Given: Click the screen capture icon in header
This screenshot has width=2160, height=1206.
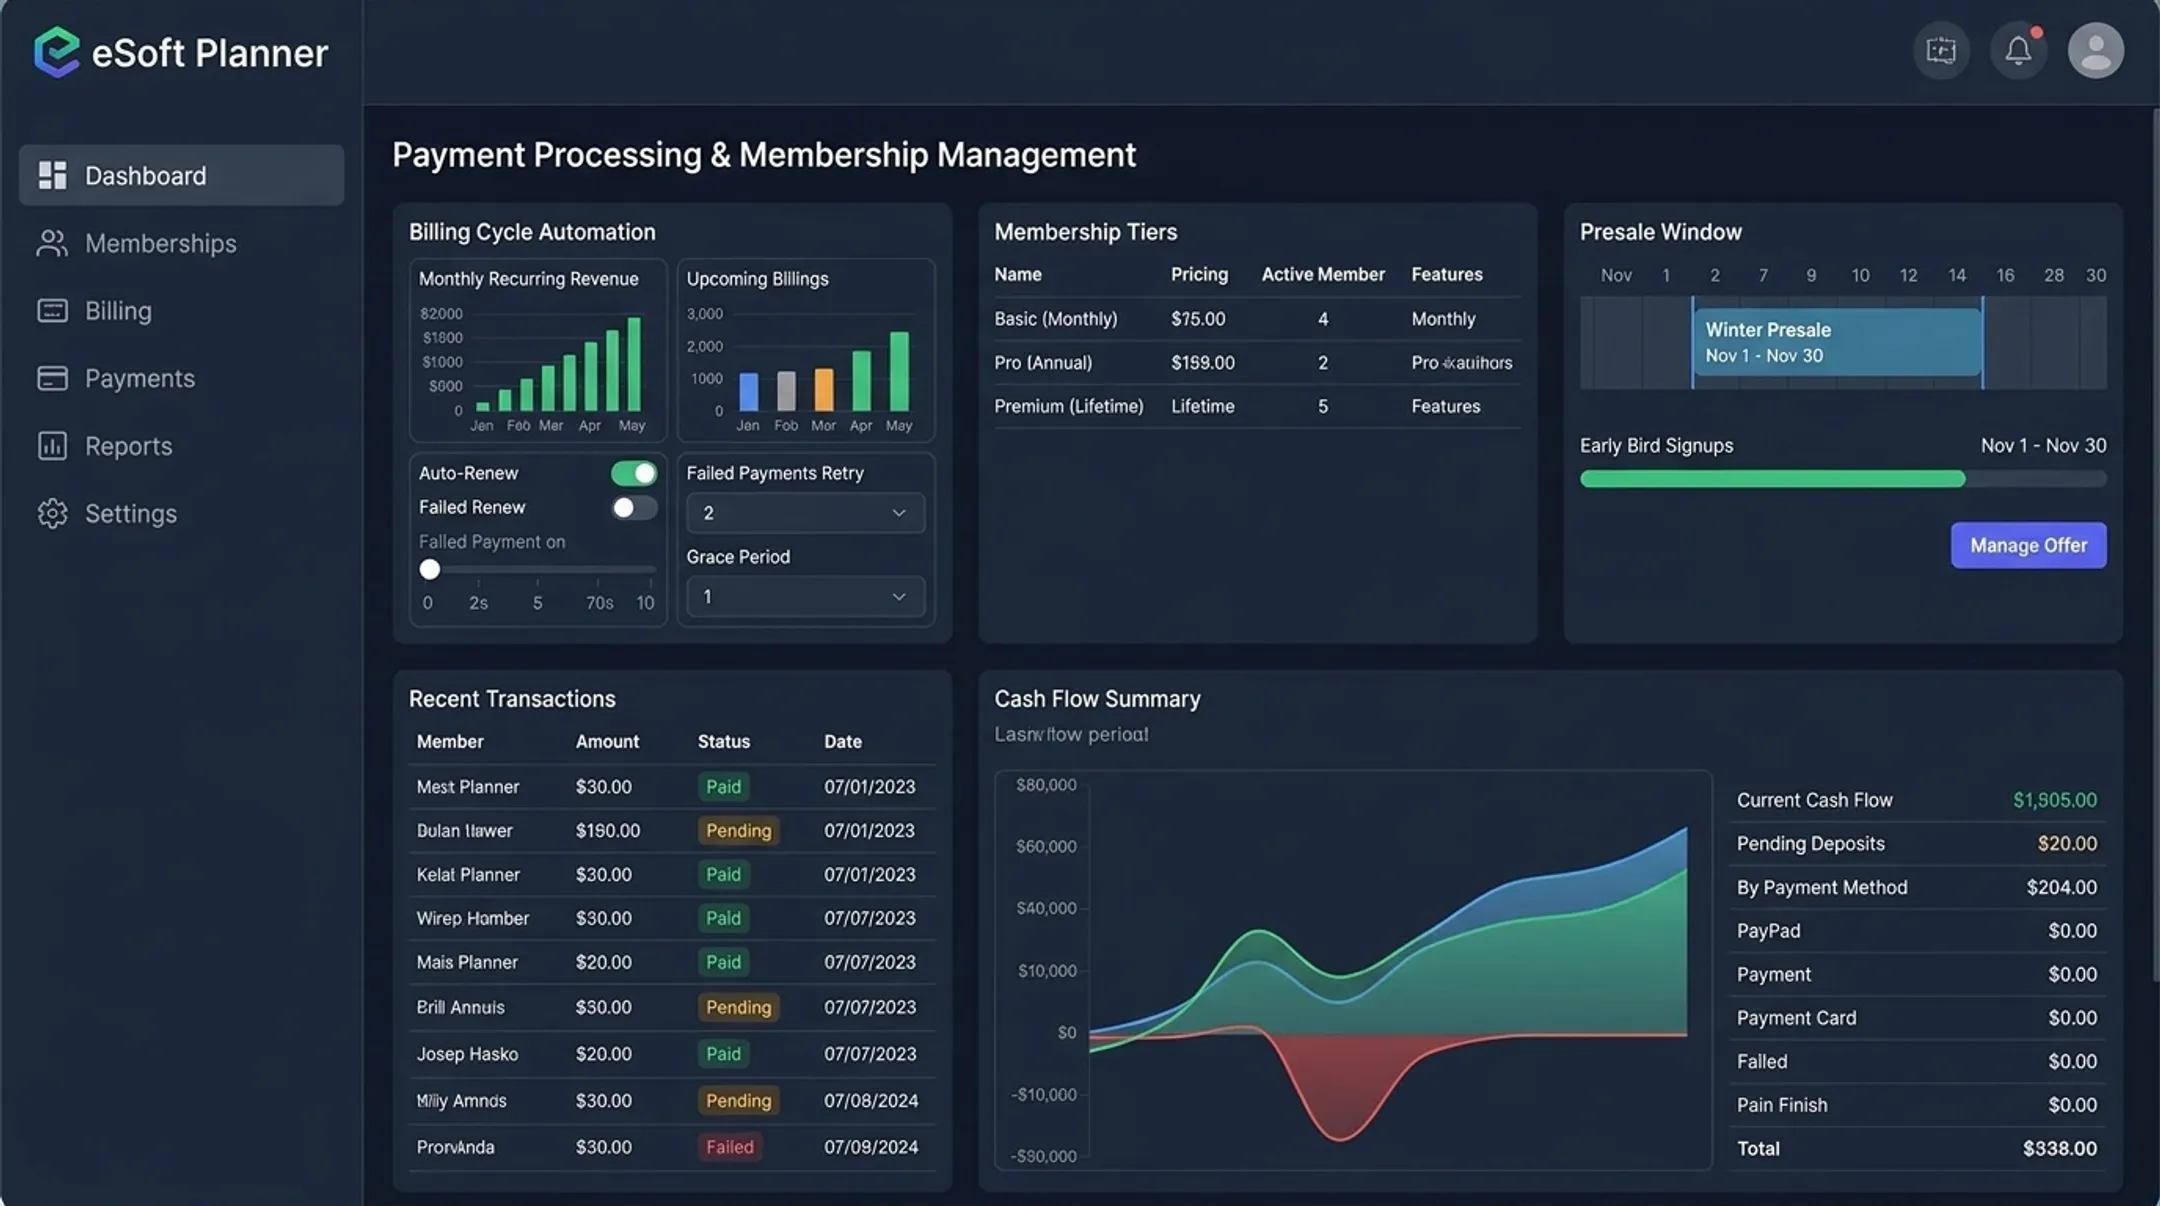Looking at the screenshot, I should coord(1941,50).
